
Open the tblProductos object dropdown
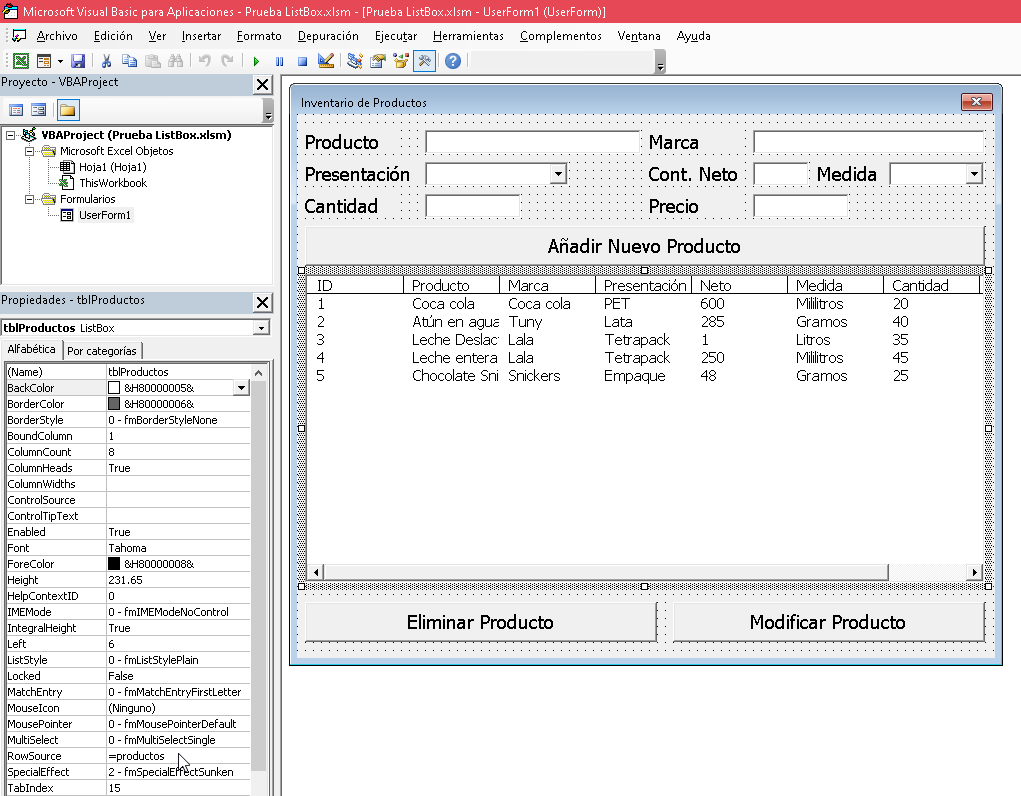coord(261,328)
